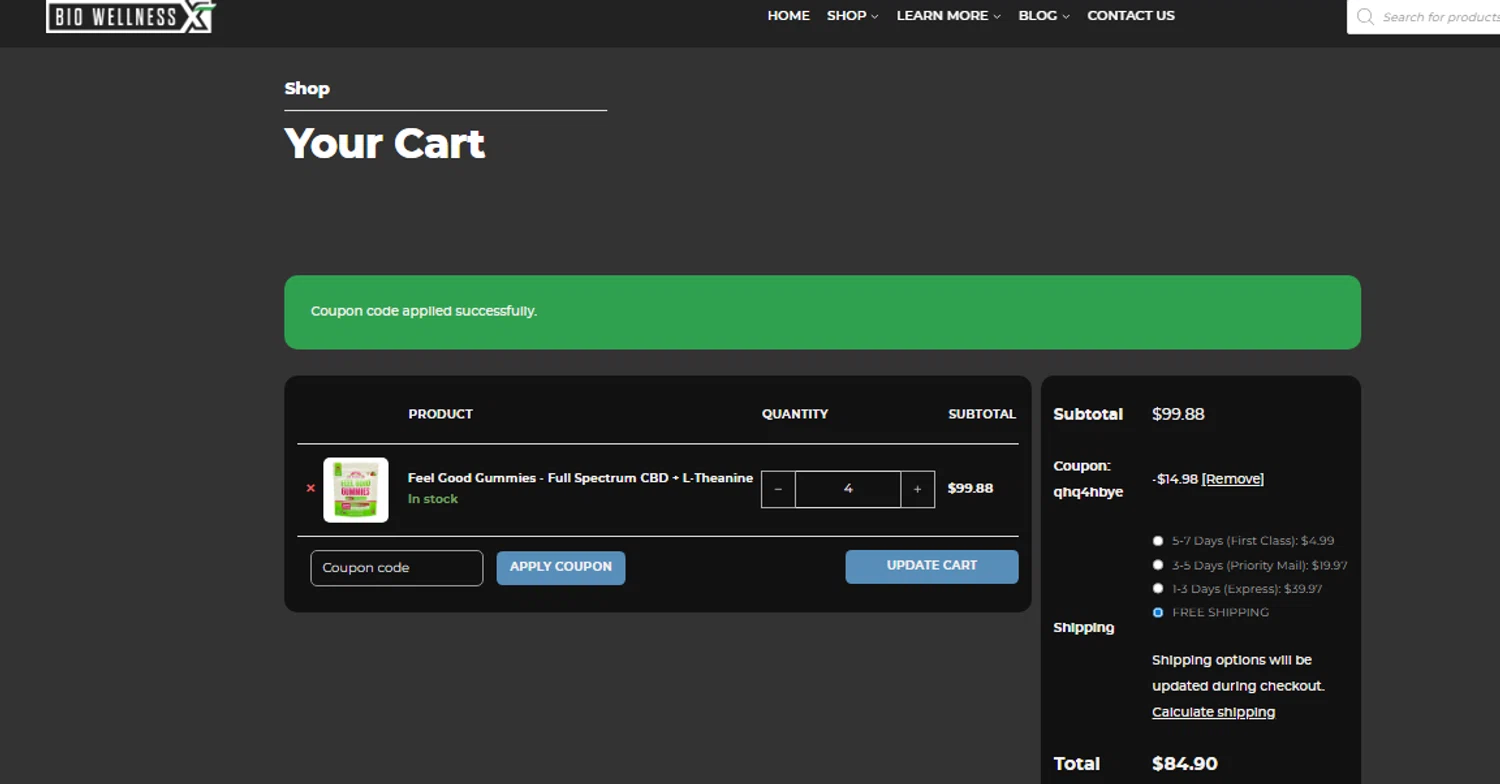1500x784 pixels.
Task: Open the Calculate shipping link
Action: [x=1213, y=712]
